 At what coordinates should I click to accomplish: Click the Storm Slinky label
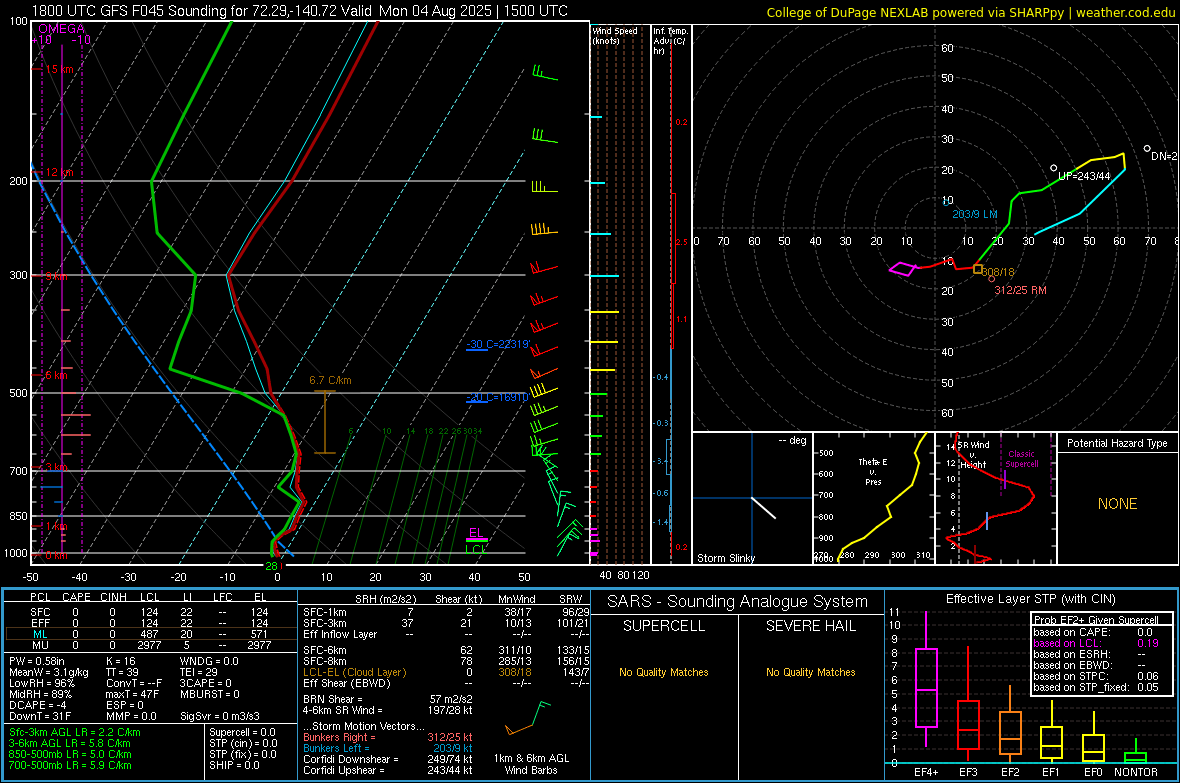[x=725, y=558]
